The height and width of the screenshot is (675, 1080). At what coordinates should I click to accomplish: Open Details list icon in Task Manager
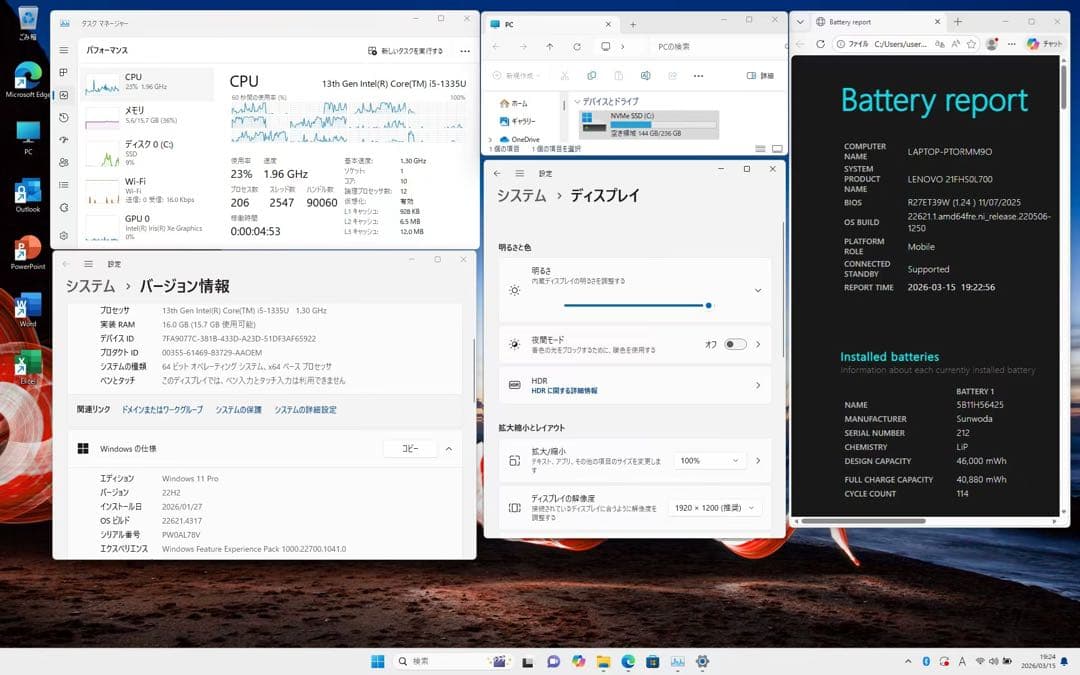(63, 185)
